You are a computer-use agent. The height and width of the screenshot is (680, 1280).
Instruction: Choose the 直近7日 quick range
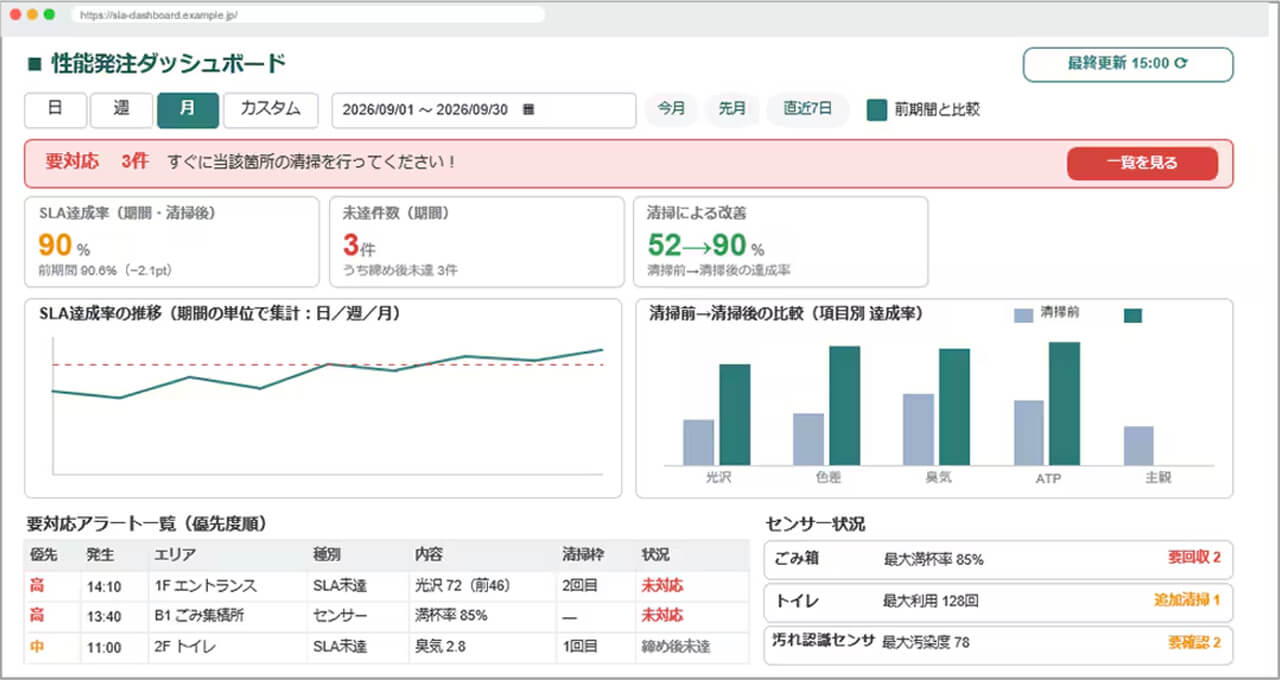pyautogui.click(x=807, y=110)
